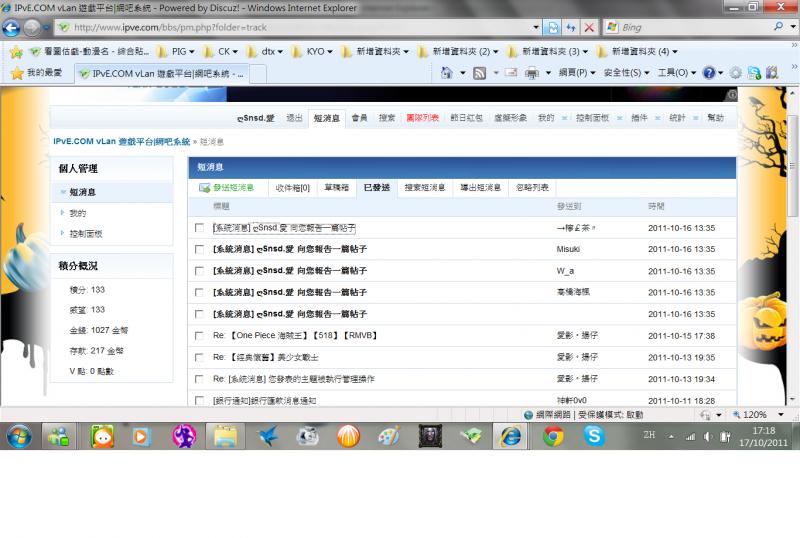
Task: Open the IE home page icon
Action: (x=448, y=73)
